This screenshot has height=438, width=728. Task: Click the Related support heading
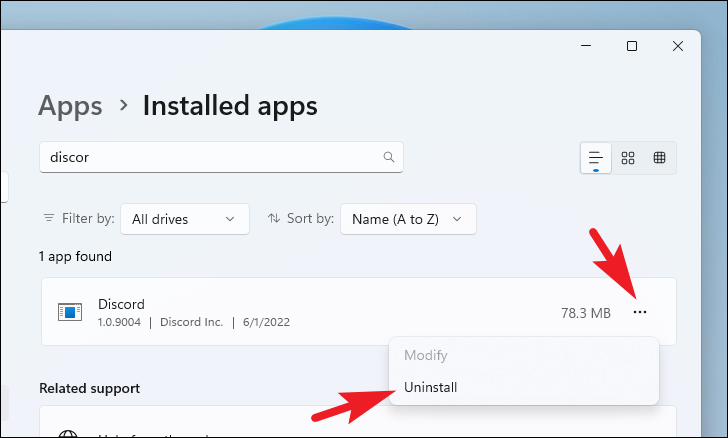(89, 388)
